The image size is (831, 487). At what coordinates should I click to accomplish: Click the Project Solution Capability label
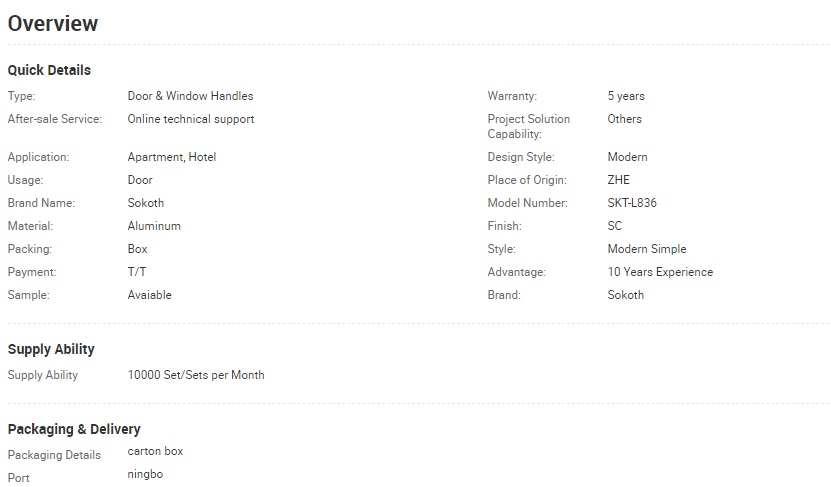528,126
